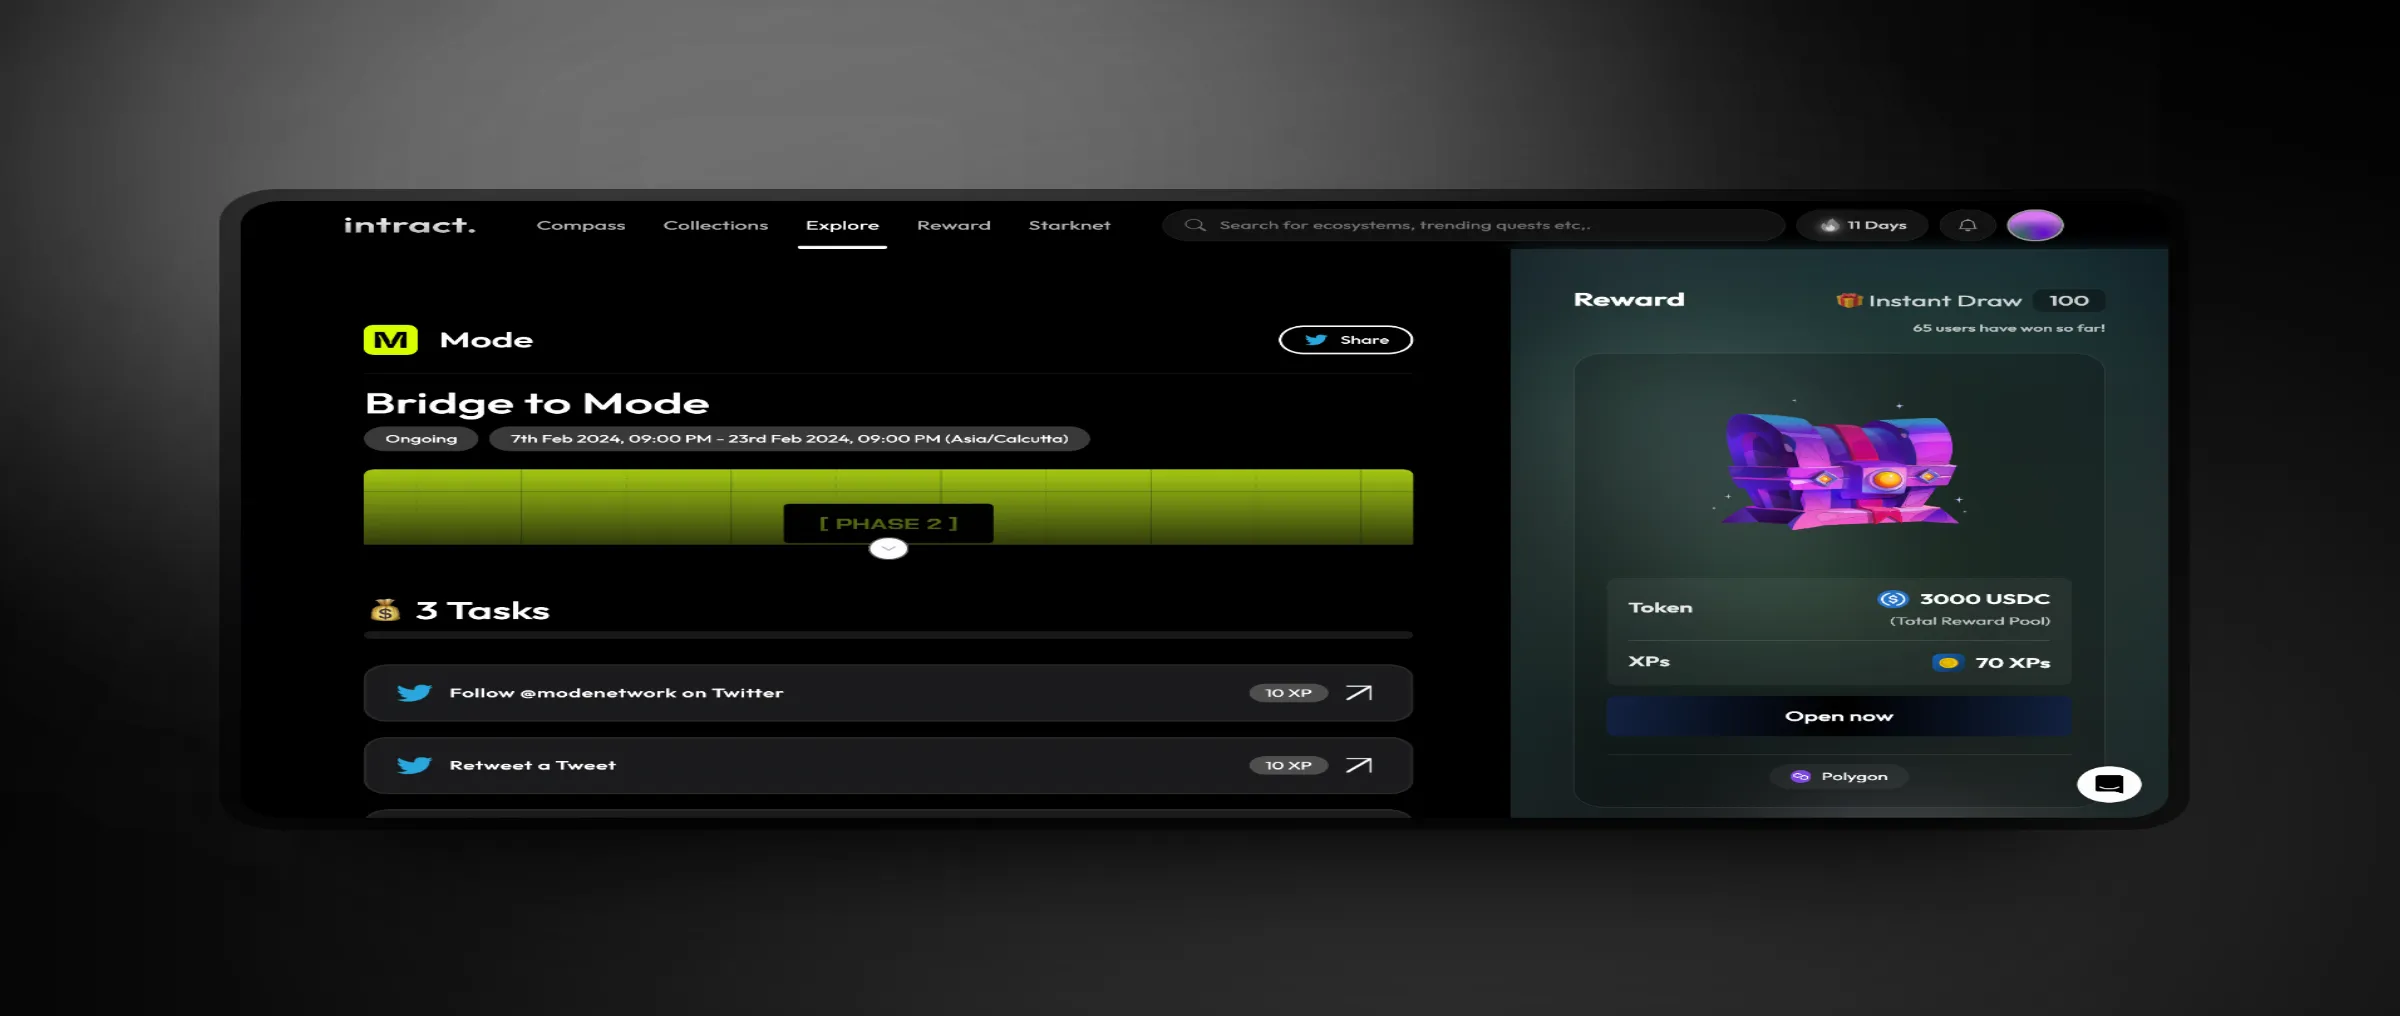
Task: Click the 3000 USDC amount
Action: coord(1984,599)
